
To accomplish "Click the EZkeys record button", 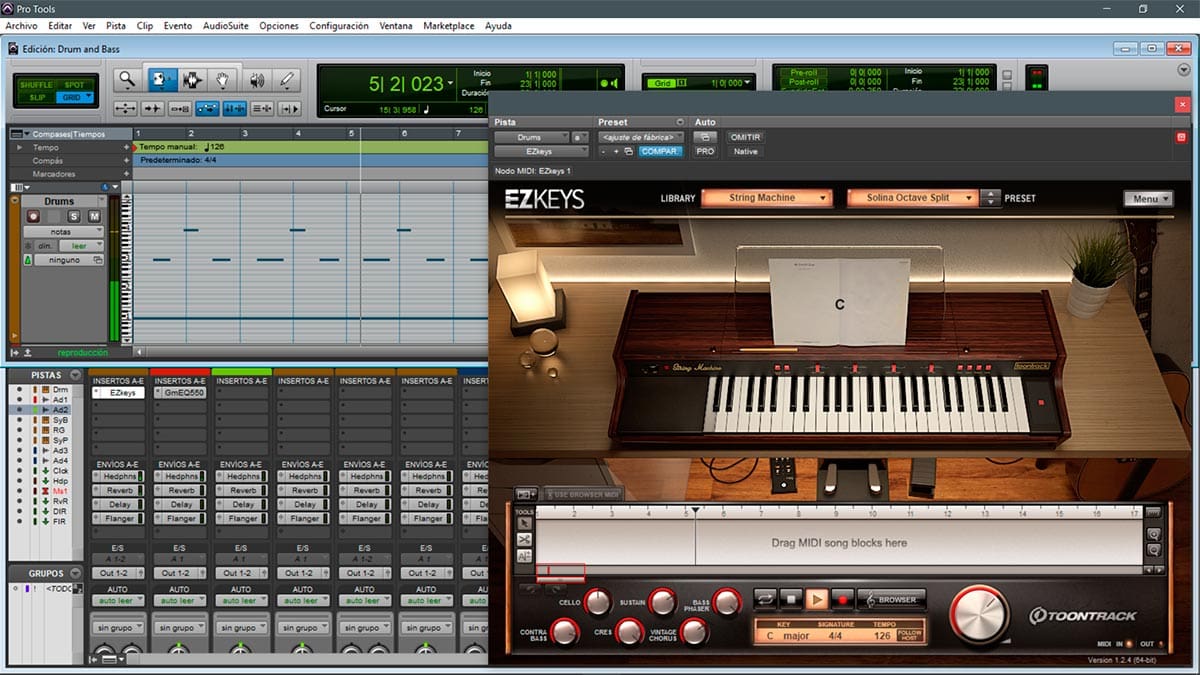I will (x=842, y=599).
